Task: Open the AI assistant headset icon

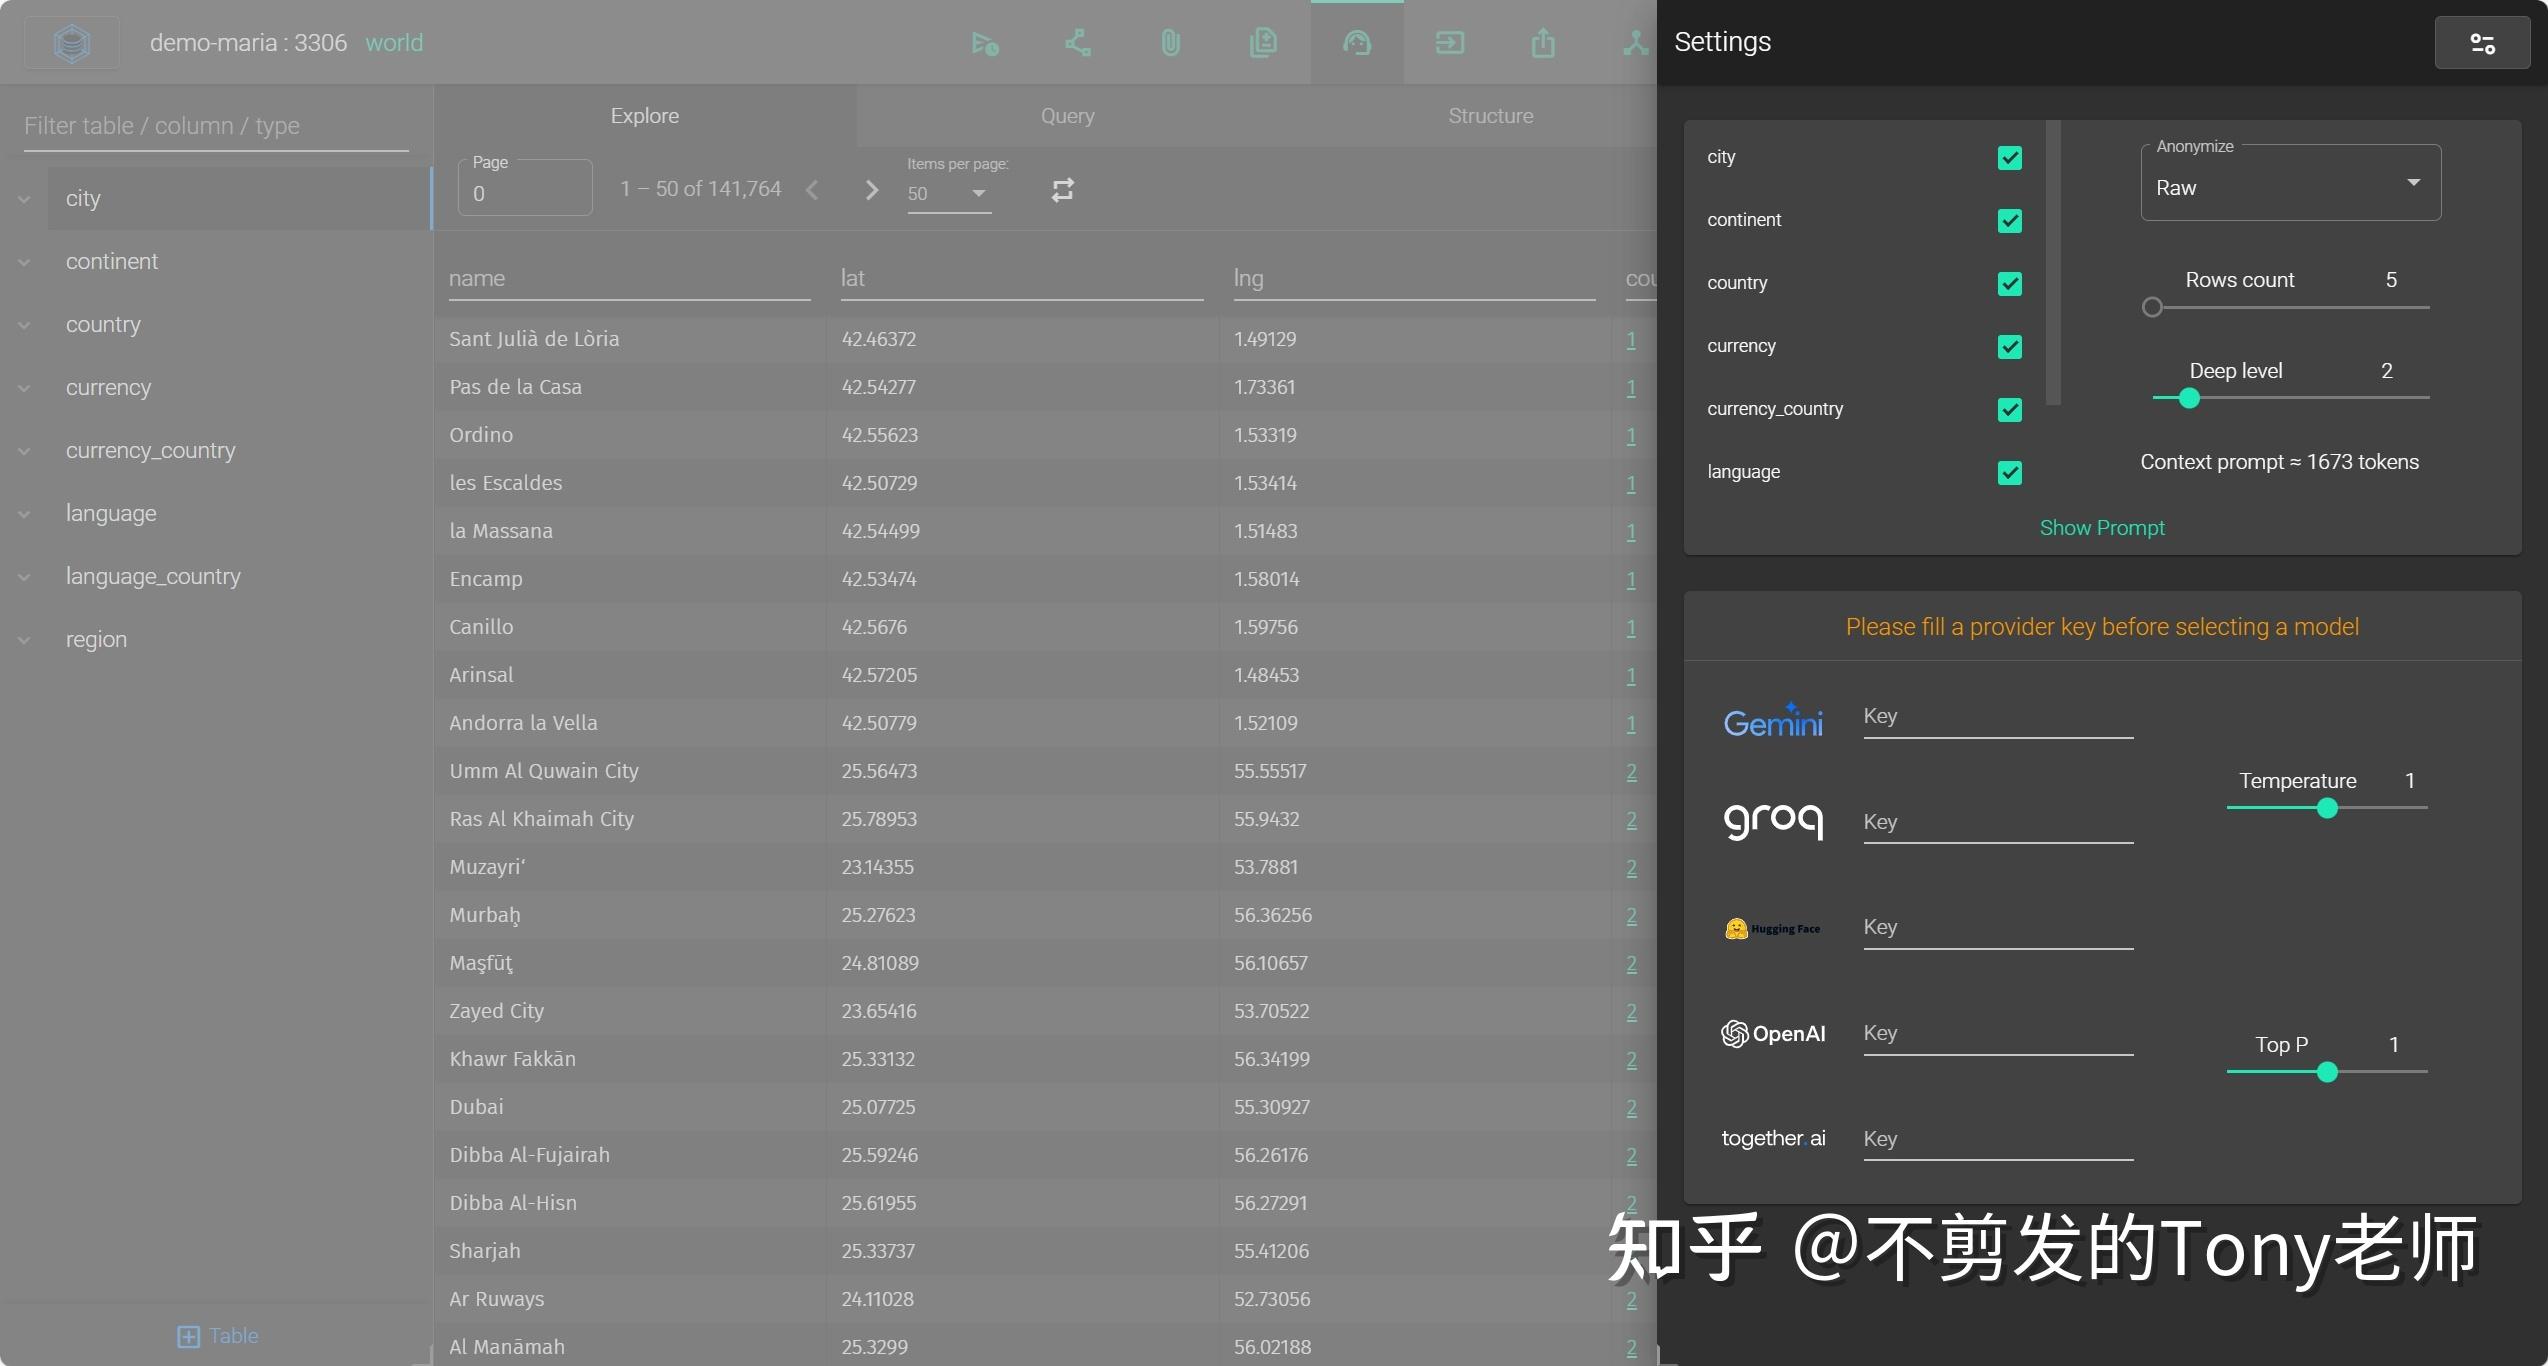Action: click(x=1356, y=42)
